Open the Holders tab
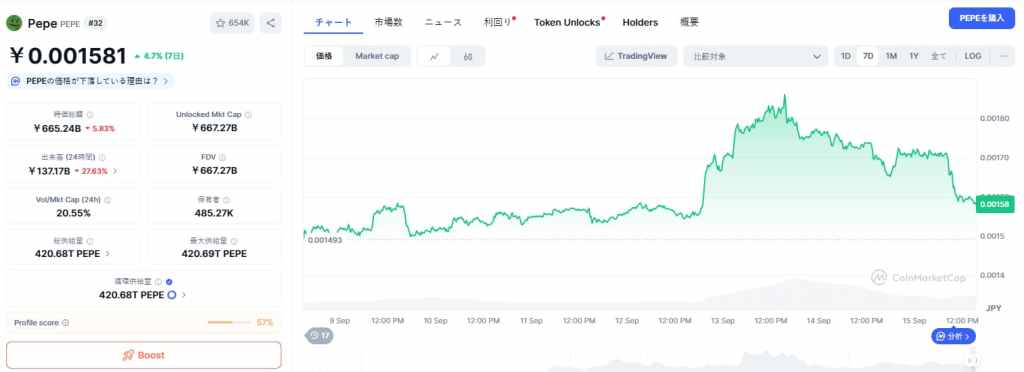This screenshot has height=372, width=1024. (640, 22)
